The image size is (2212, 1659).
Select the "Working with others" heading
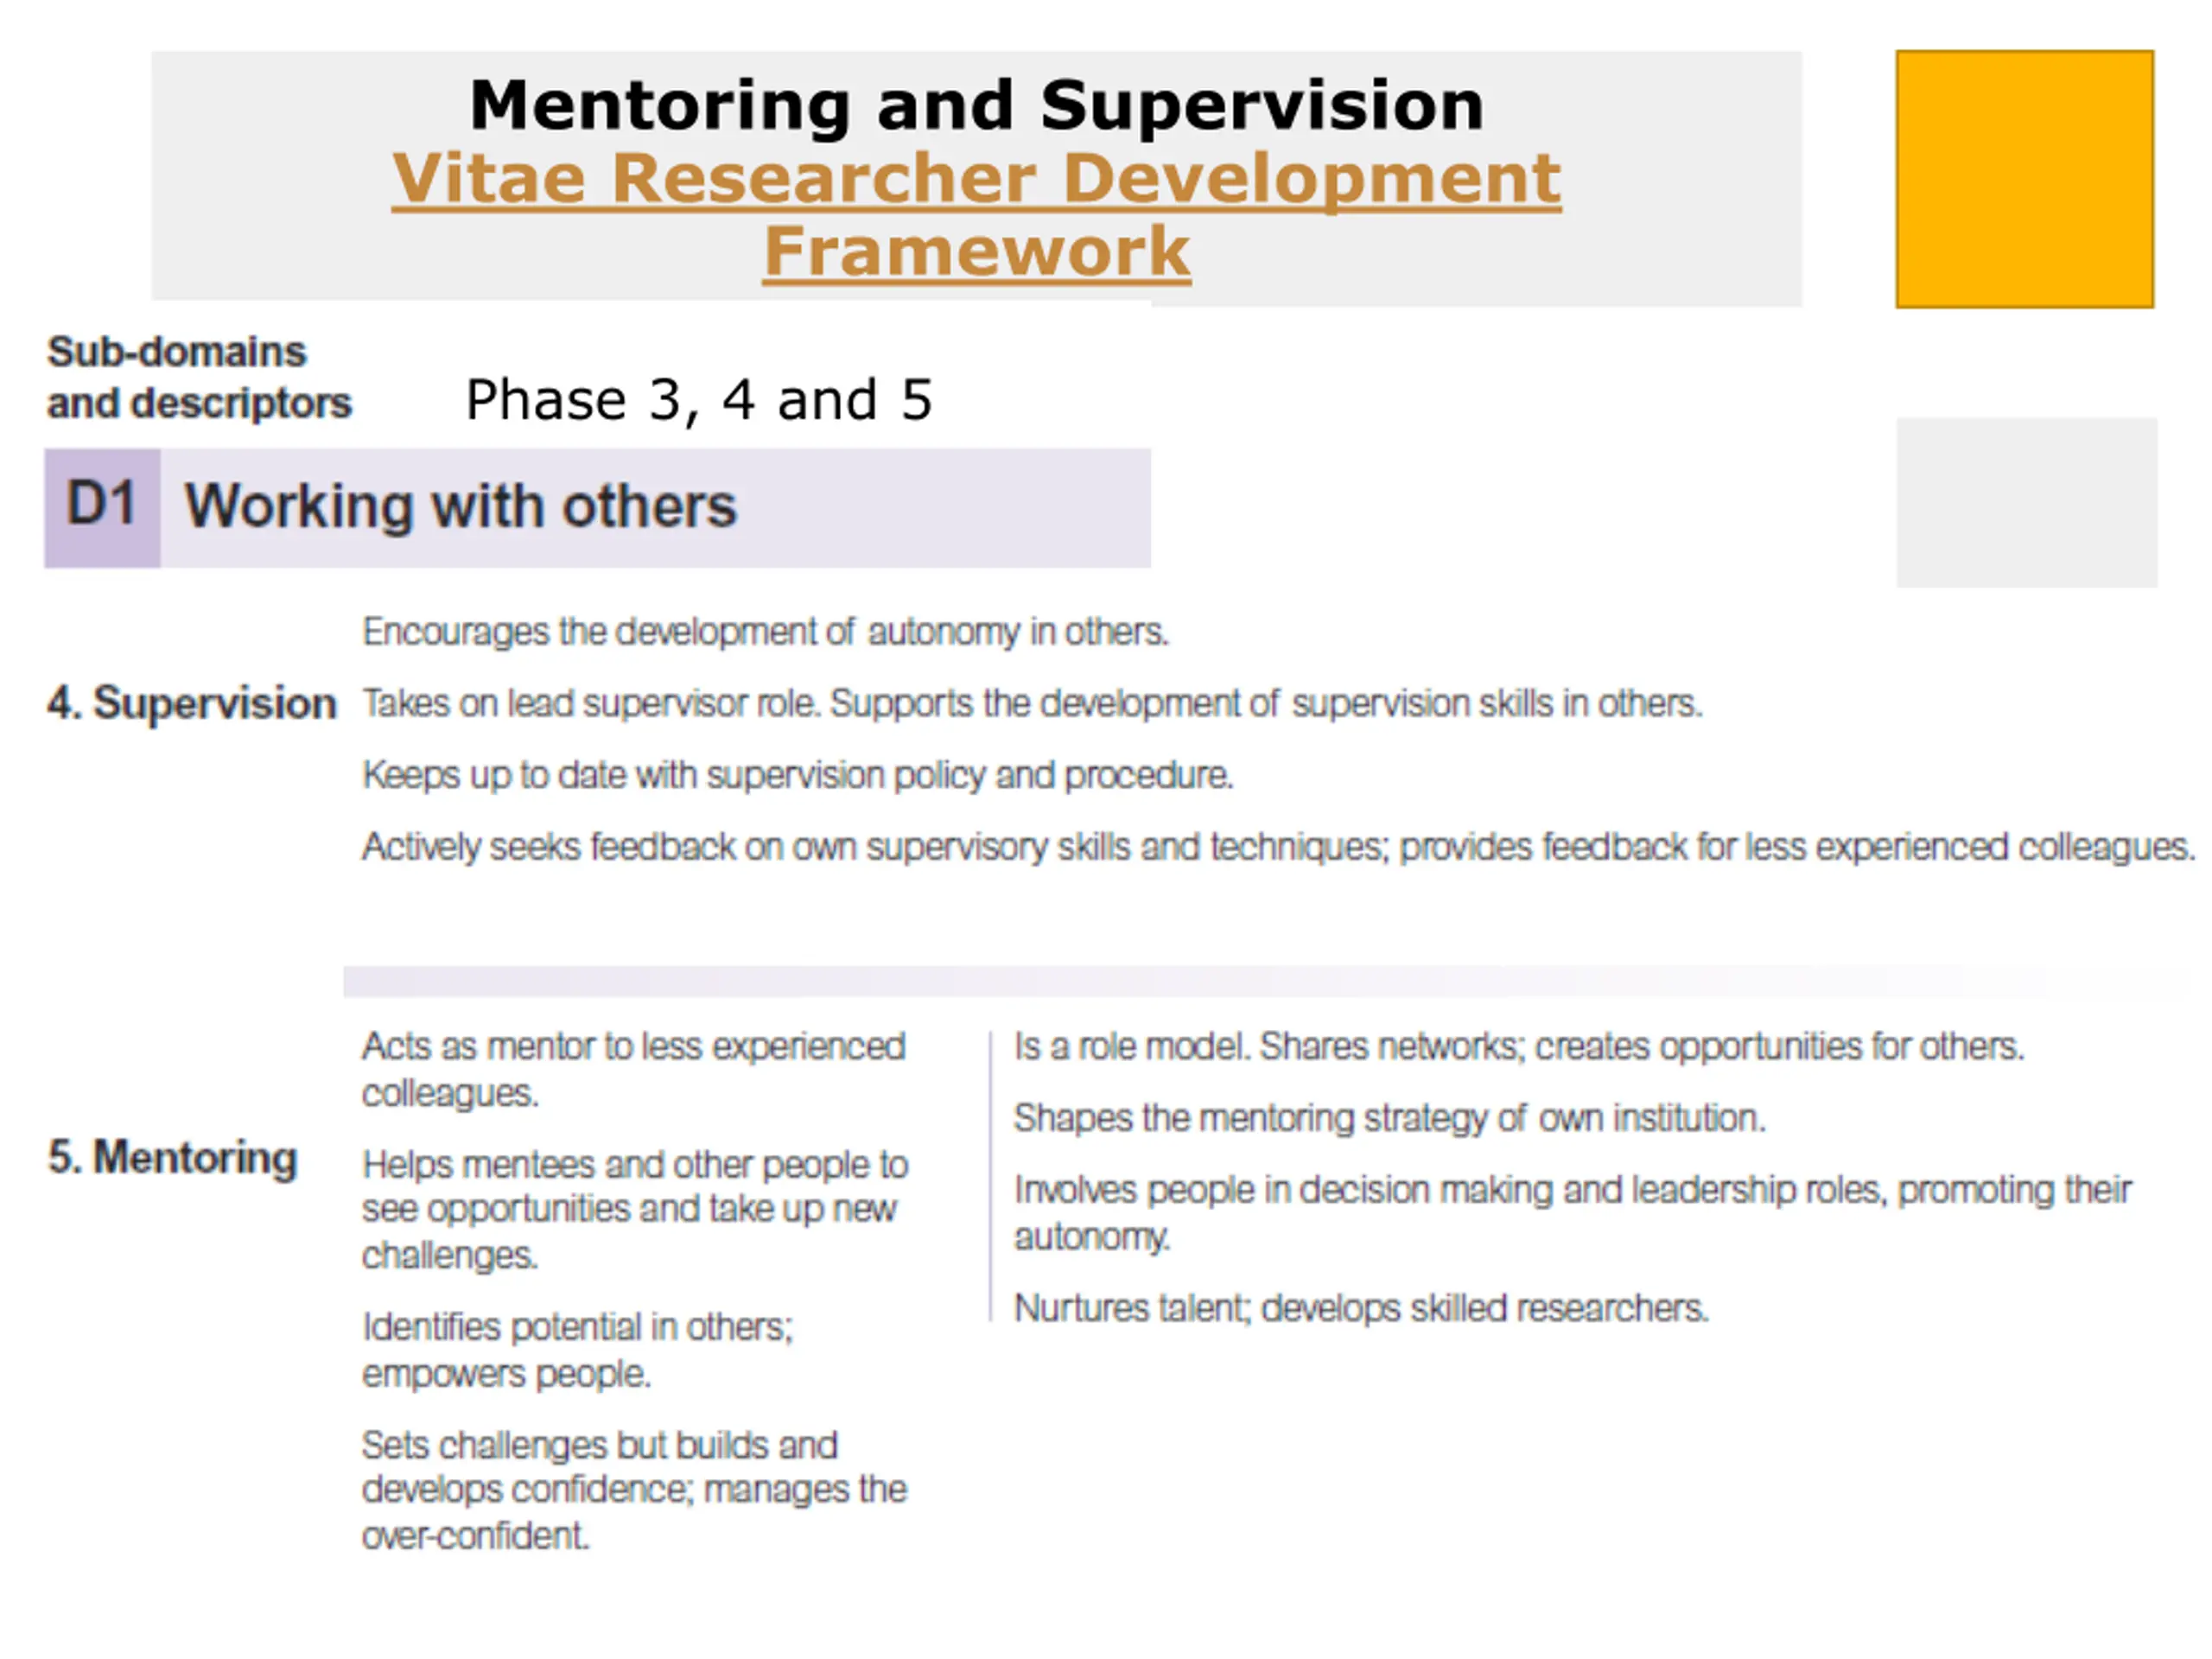(x=461, y=506)
